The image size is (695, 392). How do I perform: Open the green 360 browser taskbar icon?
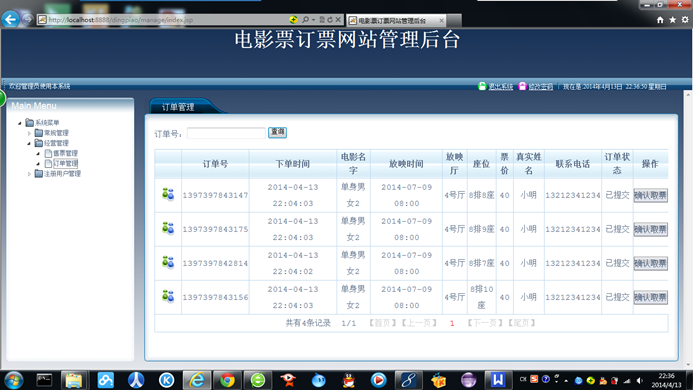[258, 380]
